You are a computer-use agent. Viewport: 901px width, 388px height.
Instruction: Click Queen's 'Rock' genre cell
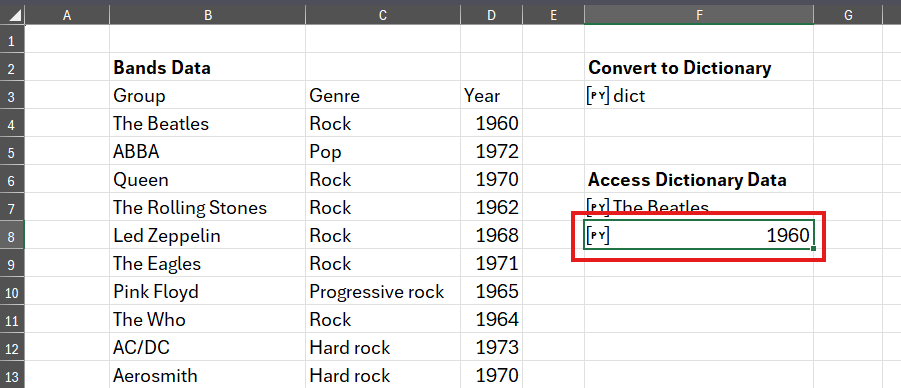(383, 179)
